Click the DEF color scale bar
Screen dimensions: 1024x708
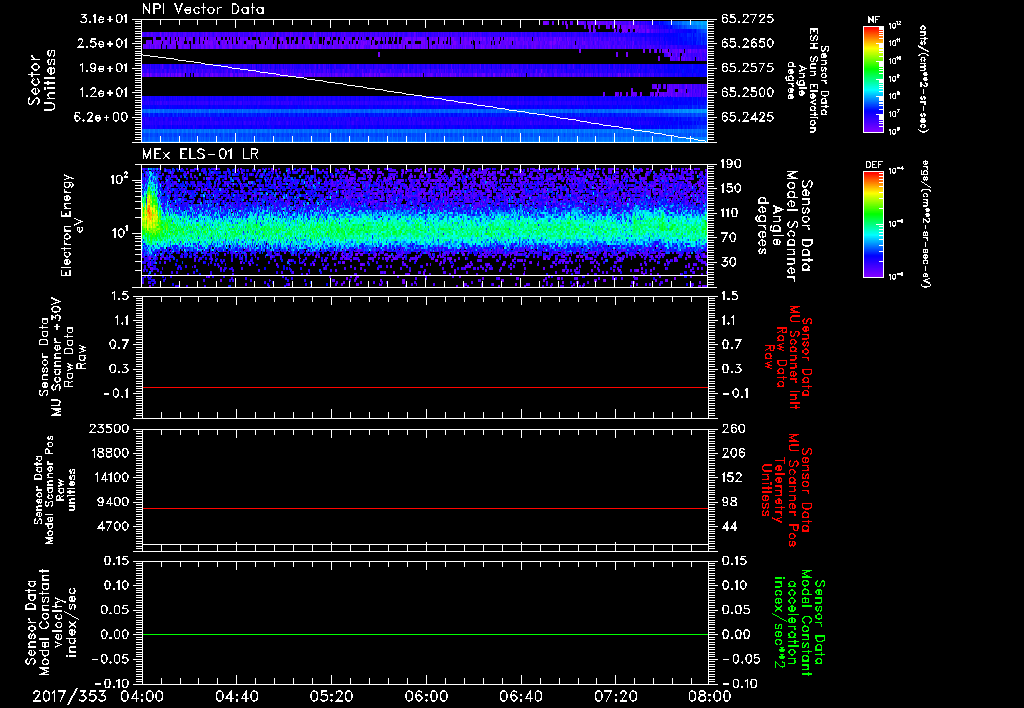point(875,222)
